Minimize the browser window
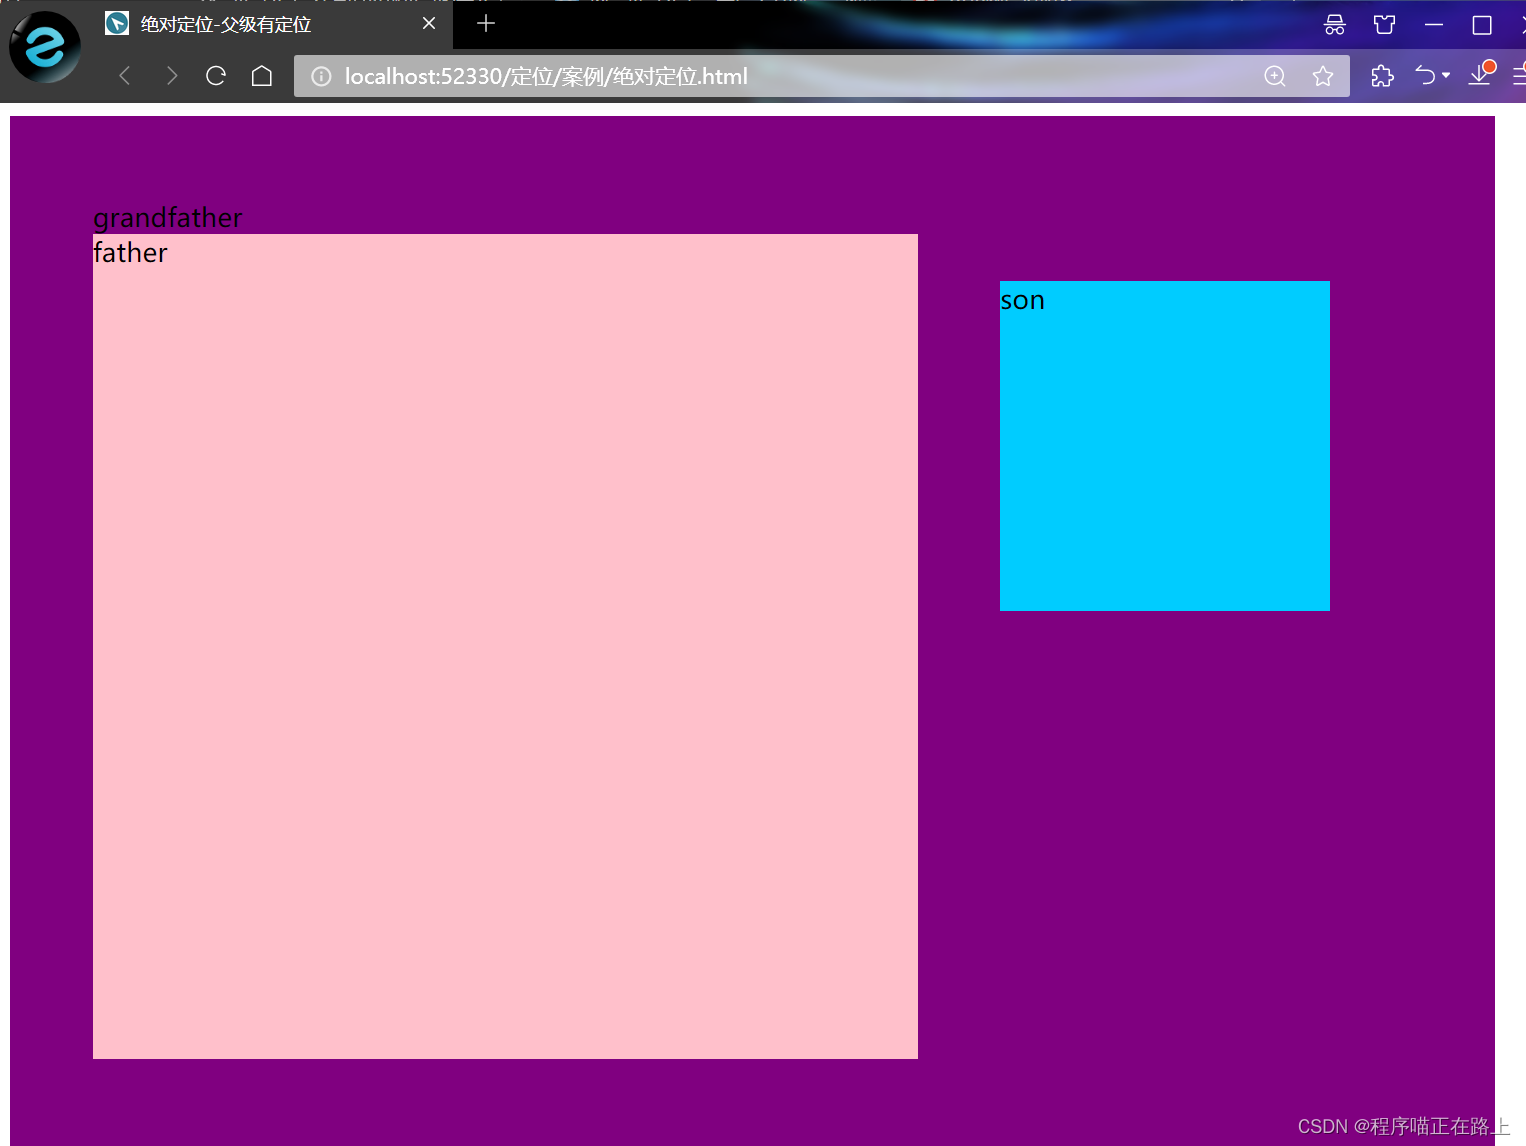The image size is (1526, 1146). pos(1434,25)
